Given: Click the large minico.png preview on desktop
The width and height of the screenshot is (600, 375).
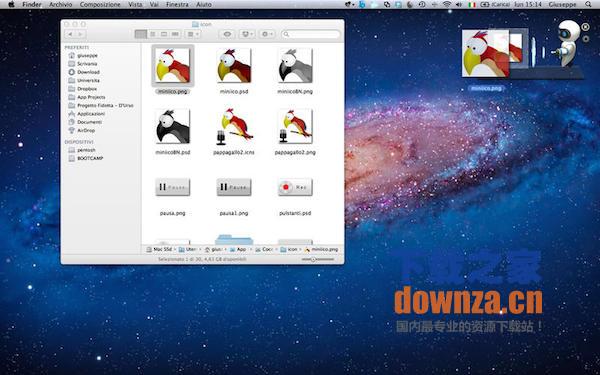Looking at the screenshot, I should click(486, 53).
